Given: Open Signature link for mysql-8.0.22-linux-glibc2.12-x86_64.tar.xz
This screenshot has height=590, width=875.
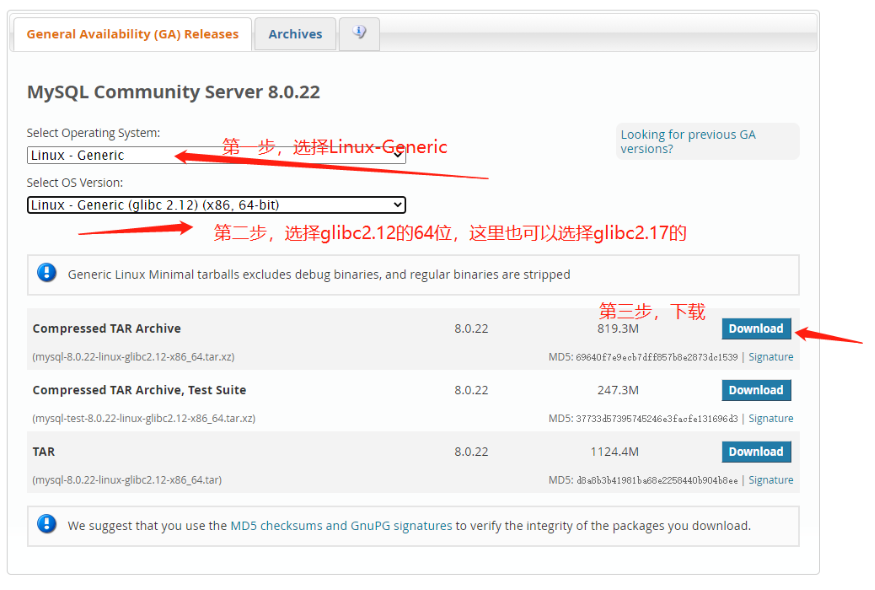Looking at the screenshot, I should click(x=771, y=357).
